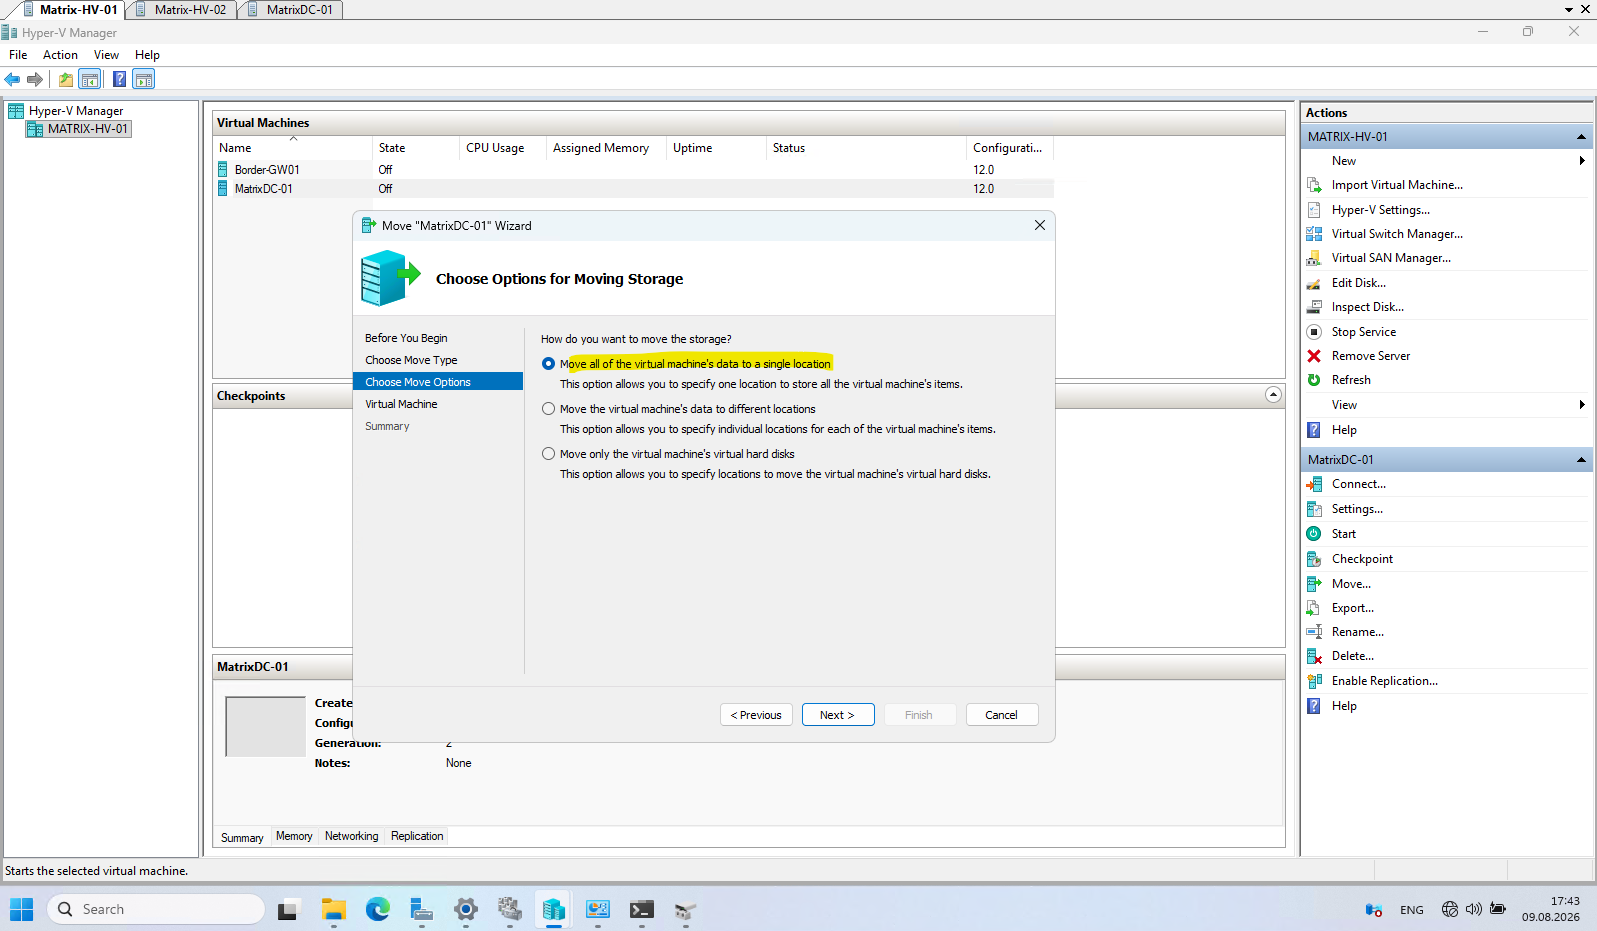Click the volume icon in system tray
The image size is (1597, 931).
(x=1473, y=909)
